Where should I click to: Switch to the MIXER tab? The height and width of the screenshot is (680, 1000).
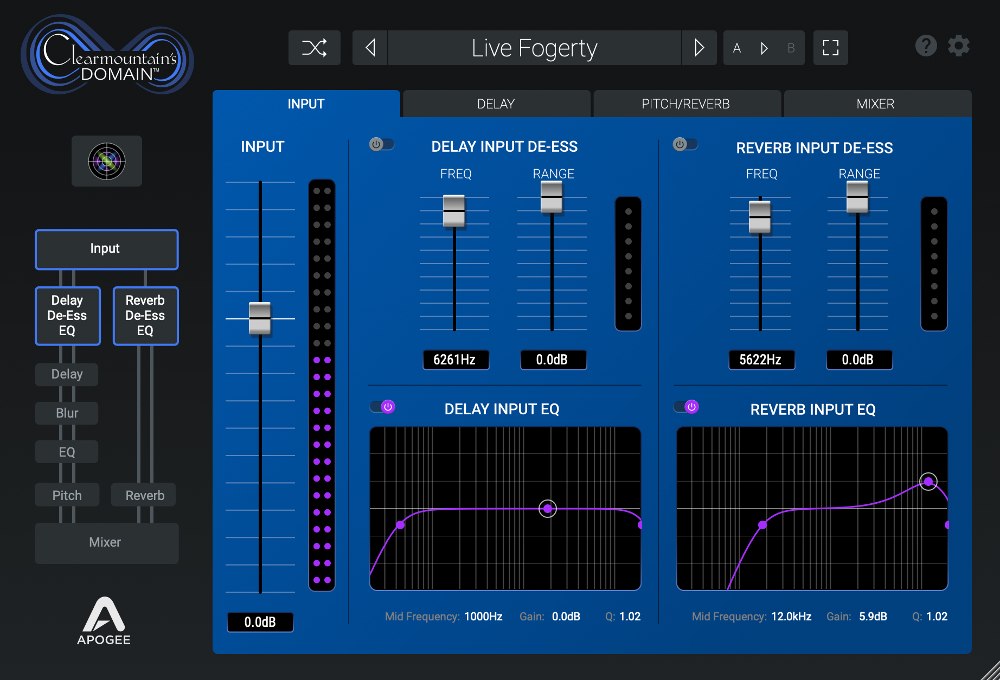(x=877, y=103)
